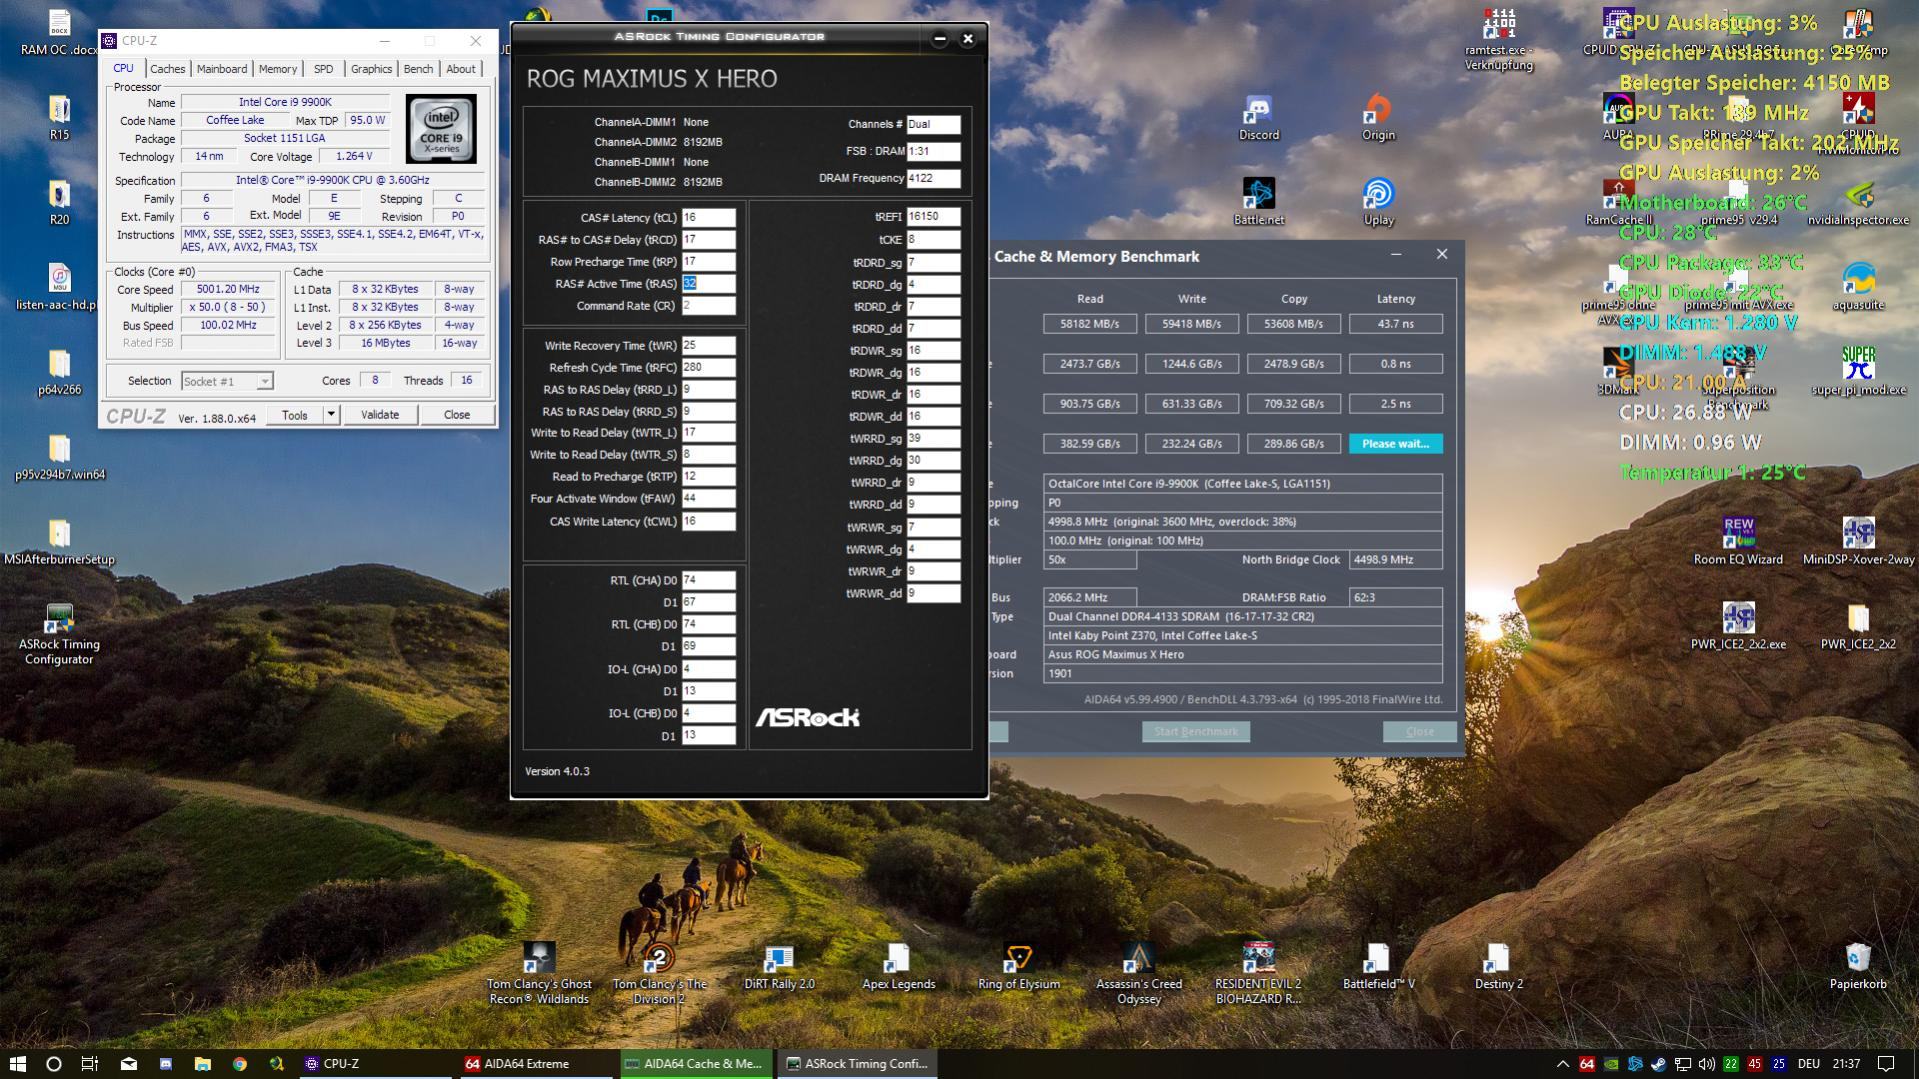Click the CPU-Z Tools button
This screenshot has height=1079, width=1919.
(294, 415)
